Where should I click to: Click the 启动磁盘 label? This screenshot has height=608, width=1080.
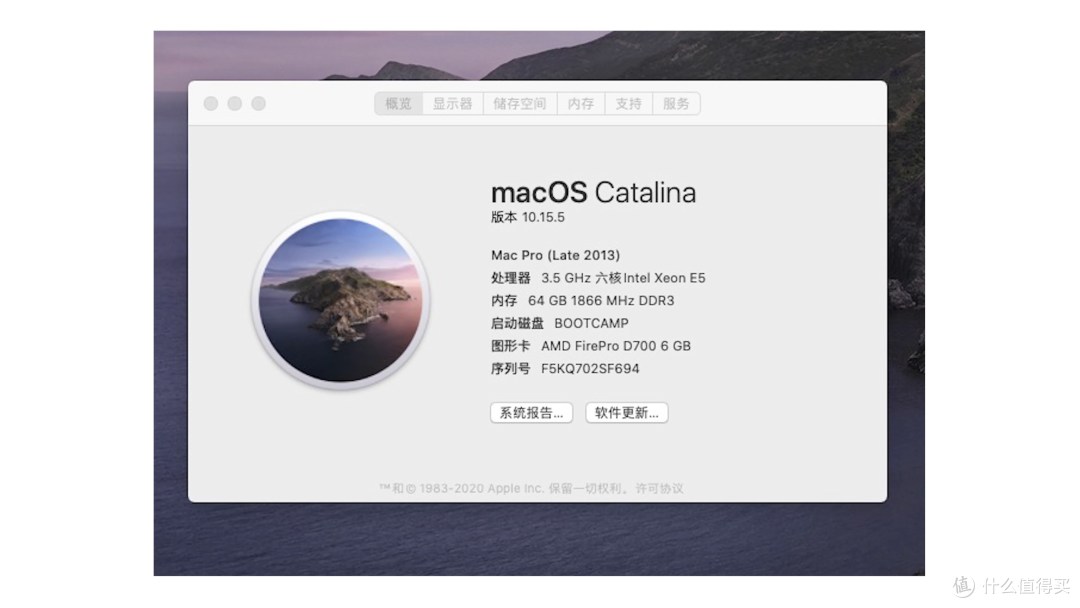click(517, 323)
